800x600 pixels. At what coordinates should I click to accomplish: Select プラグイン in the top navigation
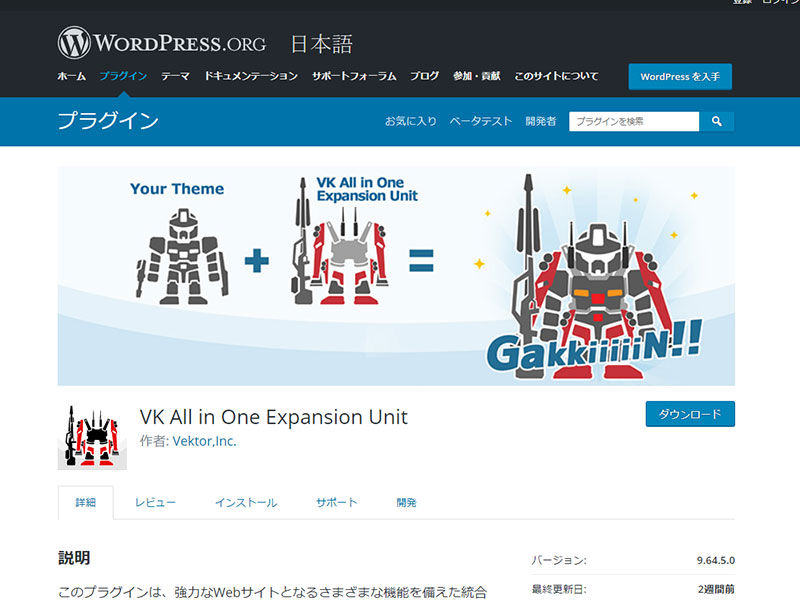click(123, 76)
